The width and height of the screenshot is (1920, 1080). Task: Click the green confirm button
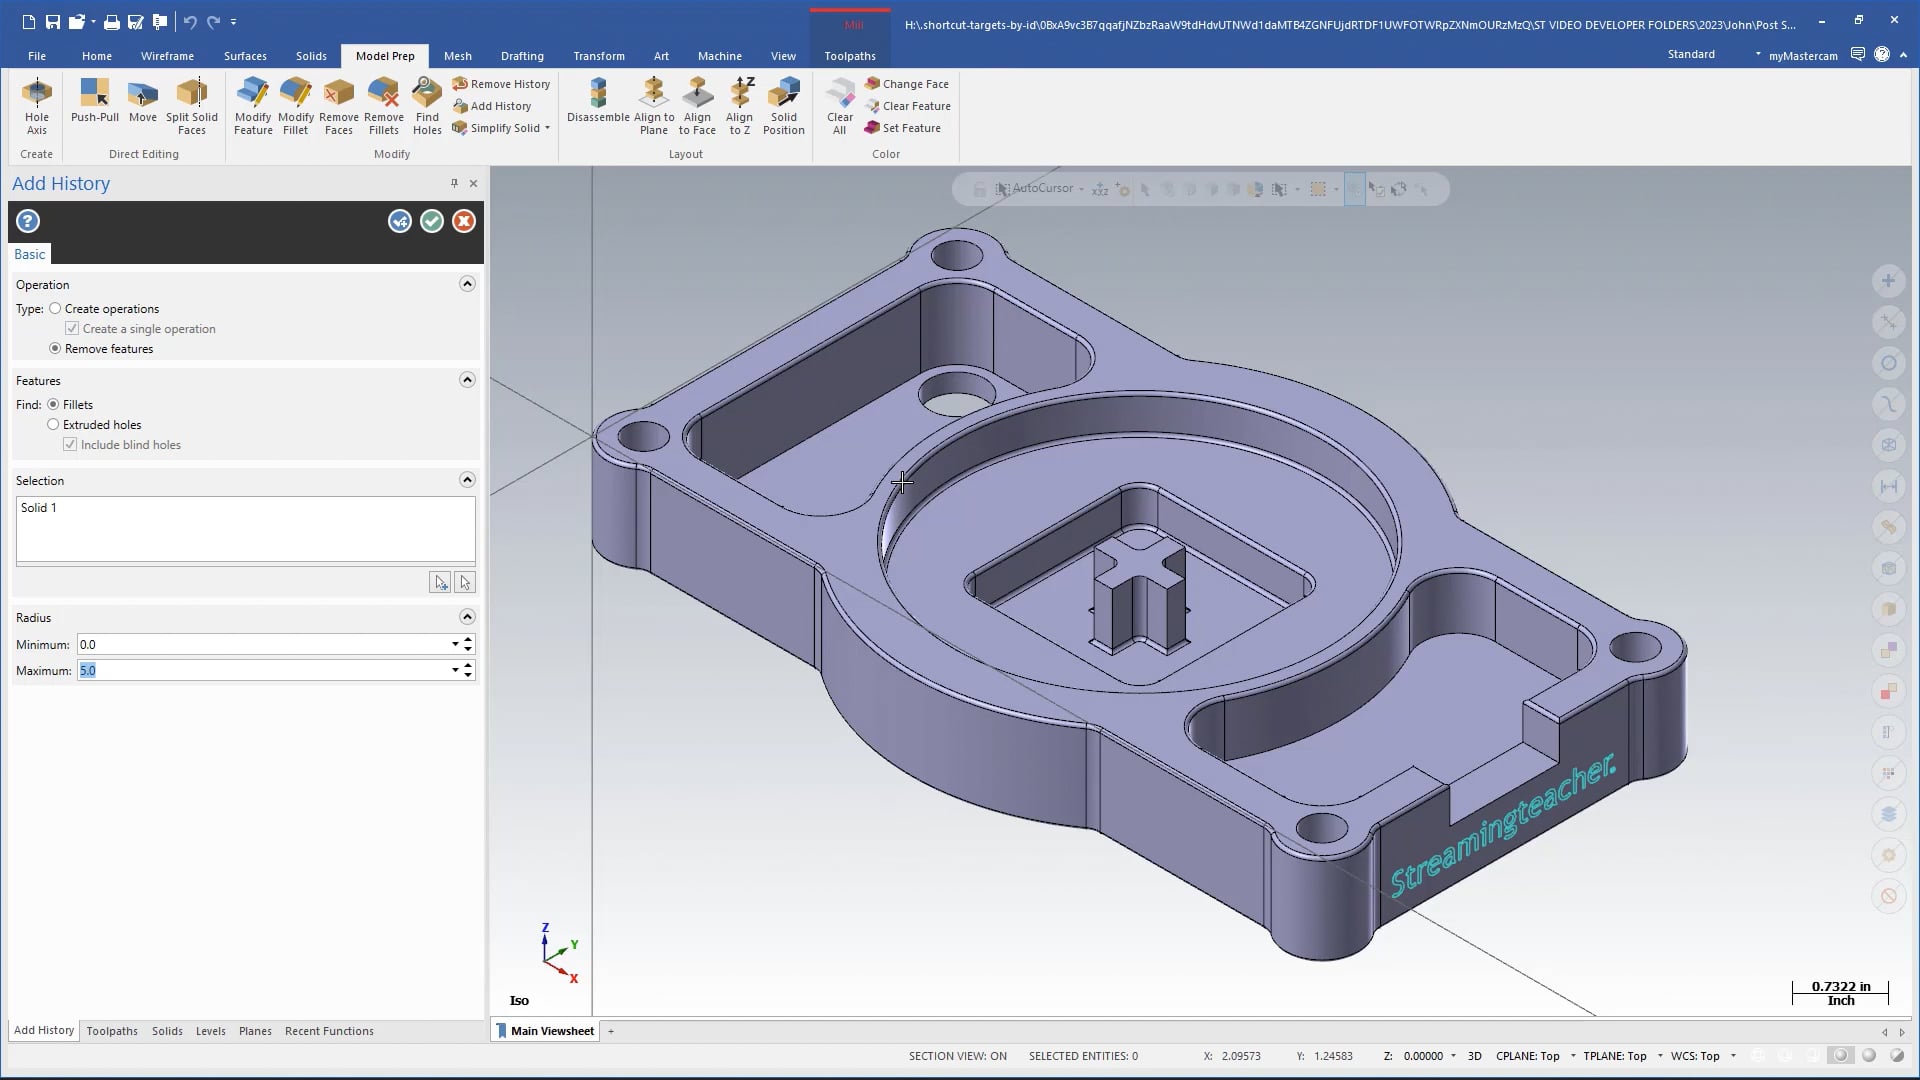point(431,220)
